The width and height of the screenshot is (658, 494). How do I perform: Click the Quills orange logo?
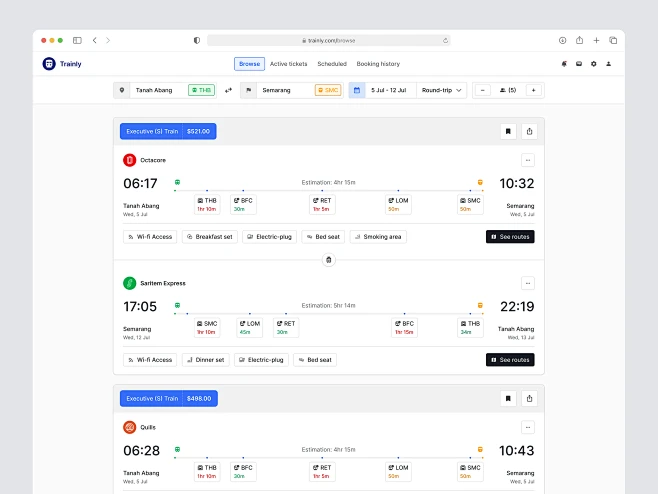tap(130, 427)
